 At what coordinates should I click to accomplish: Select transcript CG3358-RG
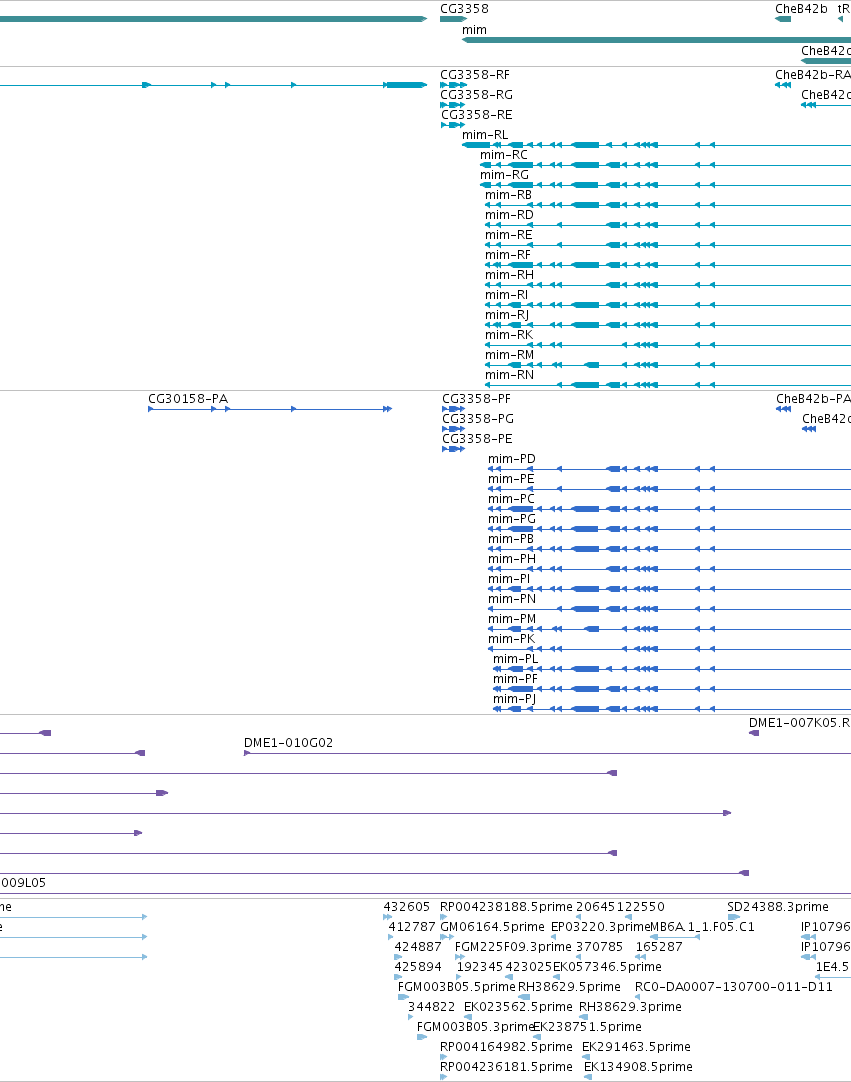(476, 95)
